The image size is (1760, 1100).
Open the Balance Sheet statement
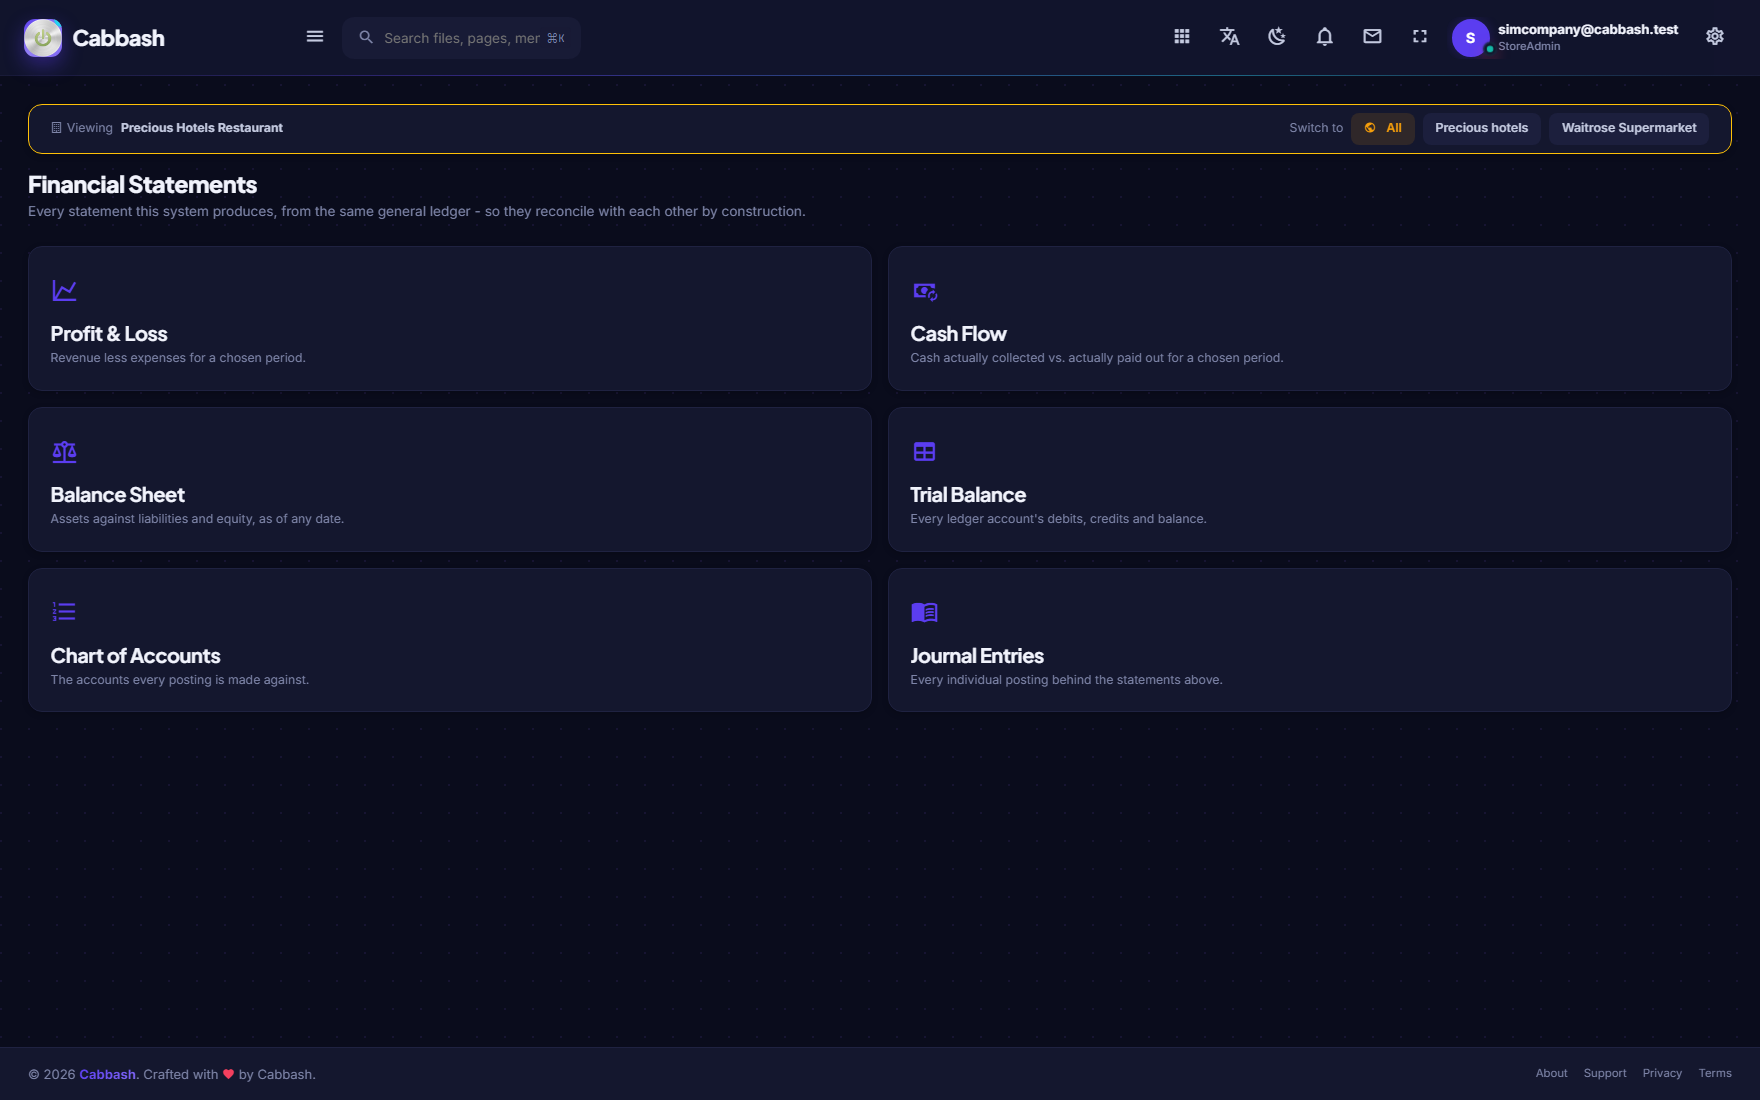[x=450, y=479]
